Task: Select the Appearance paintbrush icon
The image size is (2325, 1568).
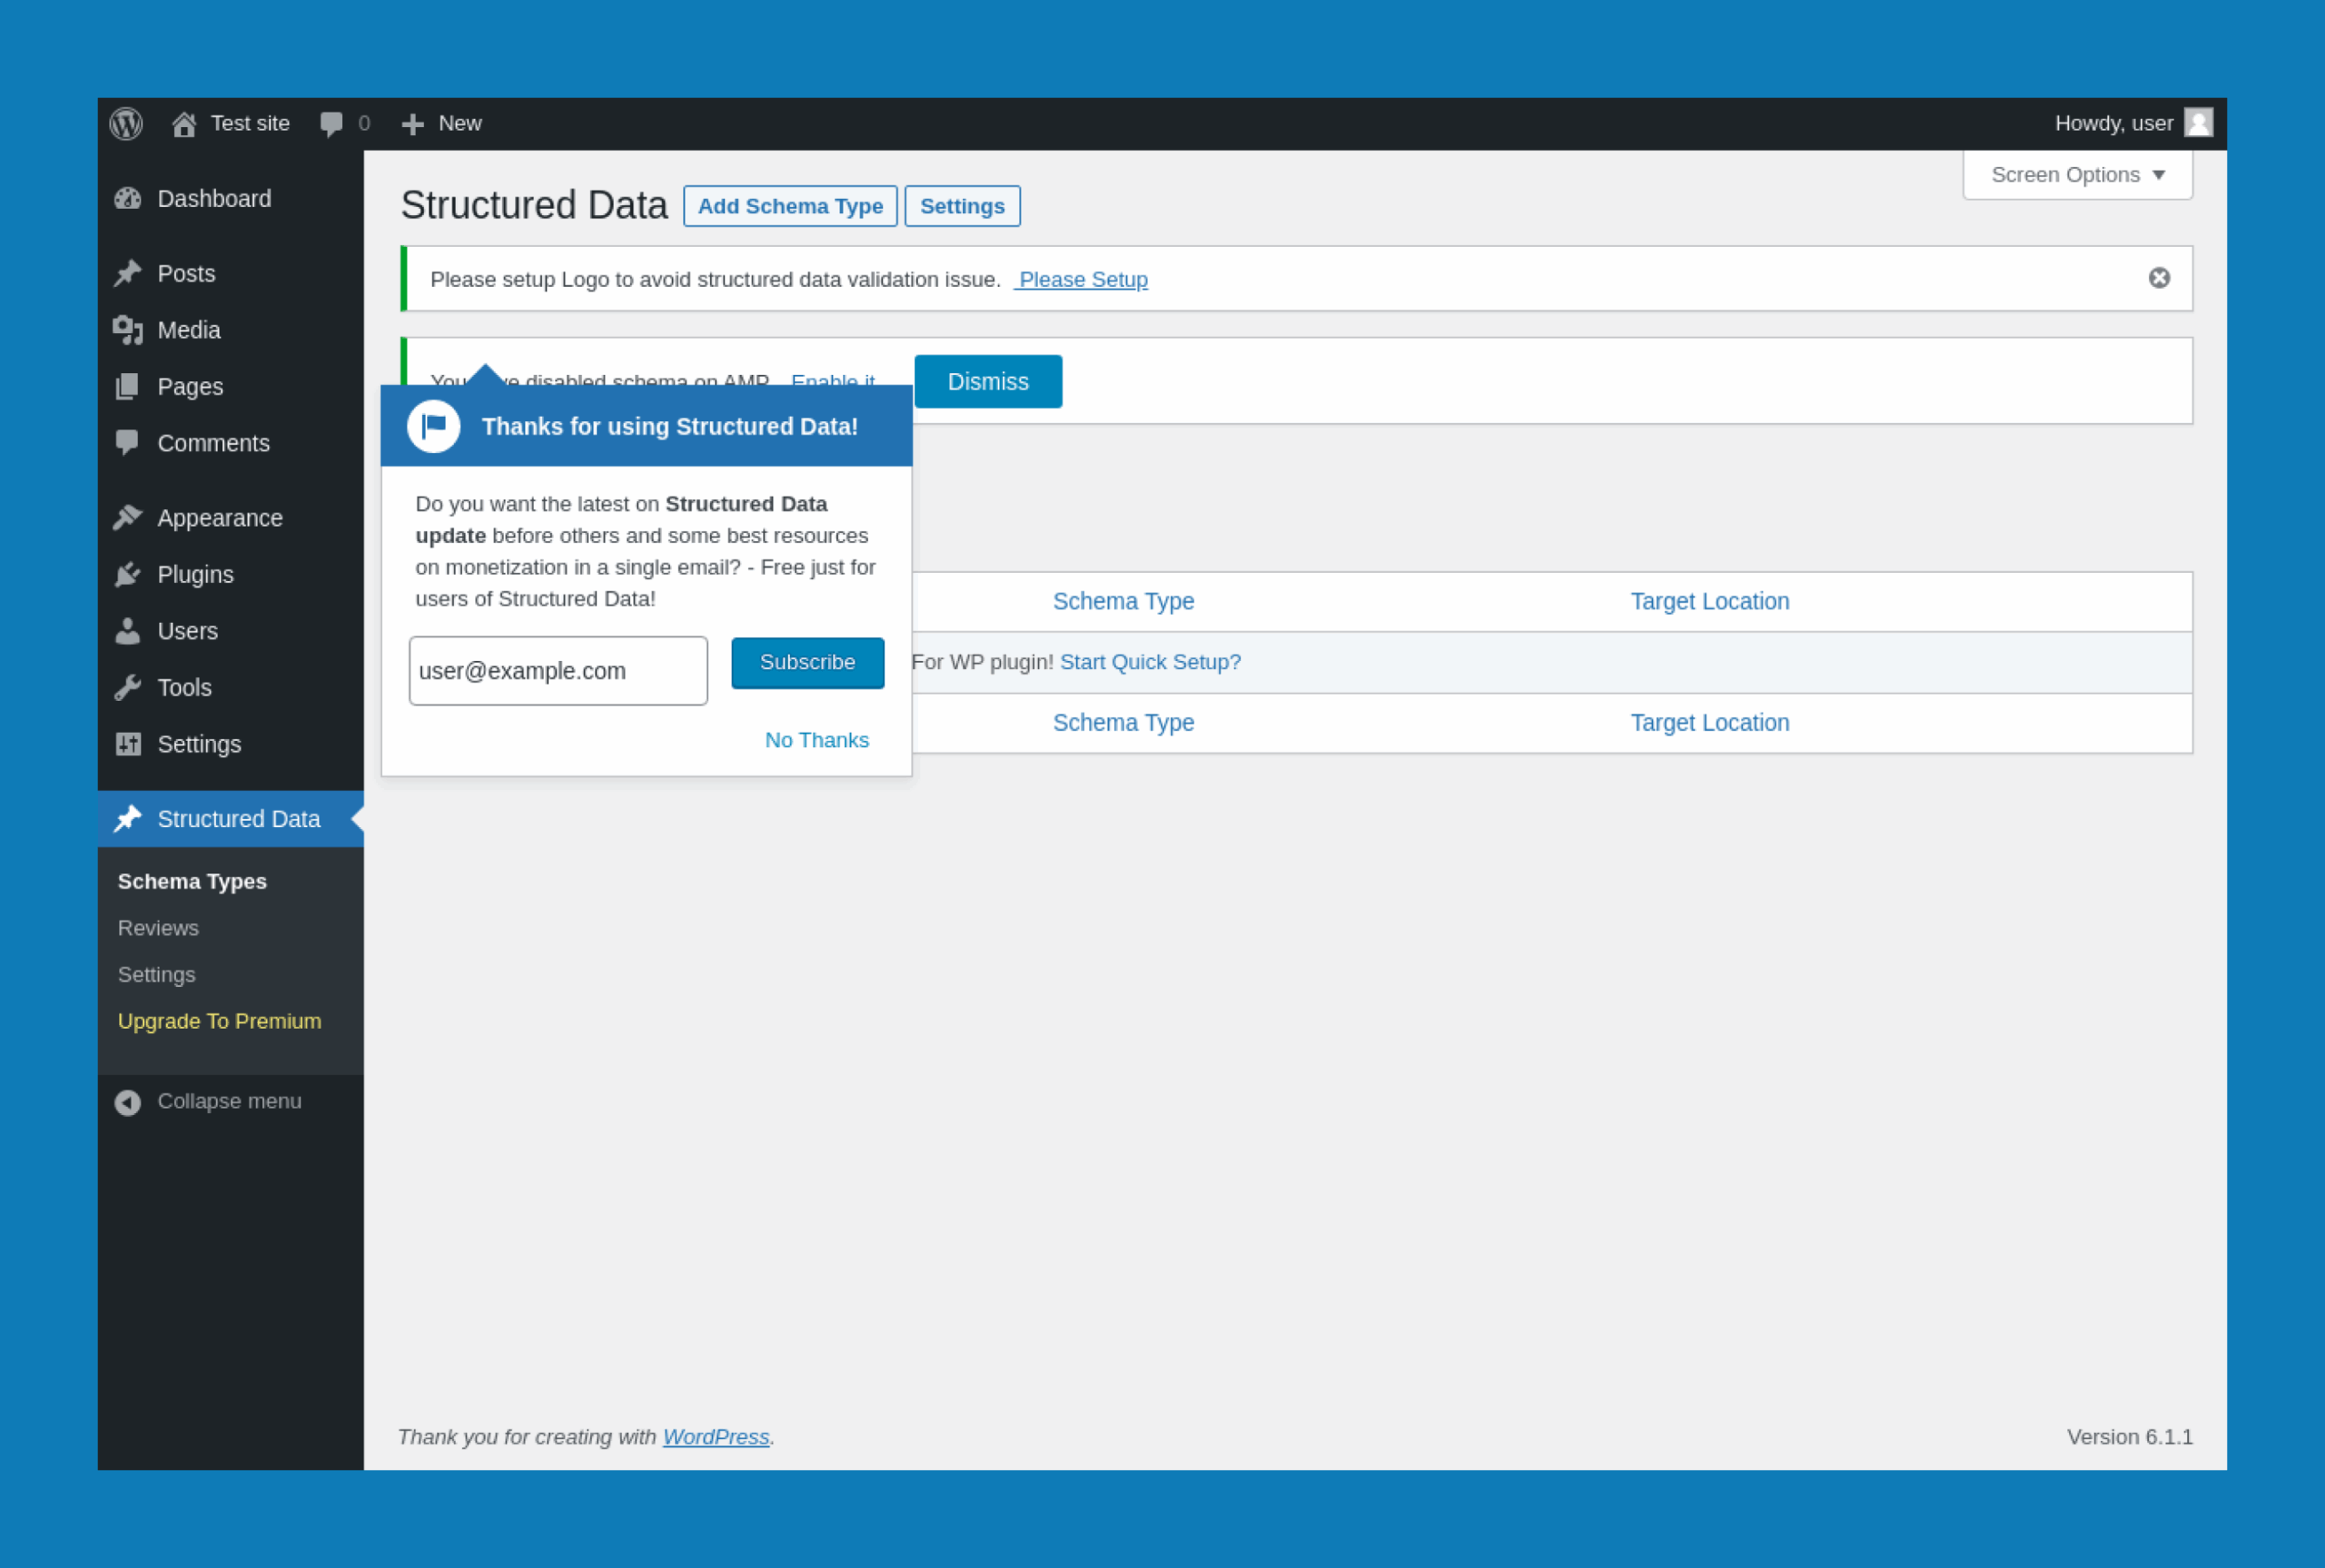Action: tap(128, 516)
